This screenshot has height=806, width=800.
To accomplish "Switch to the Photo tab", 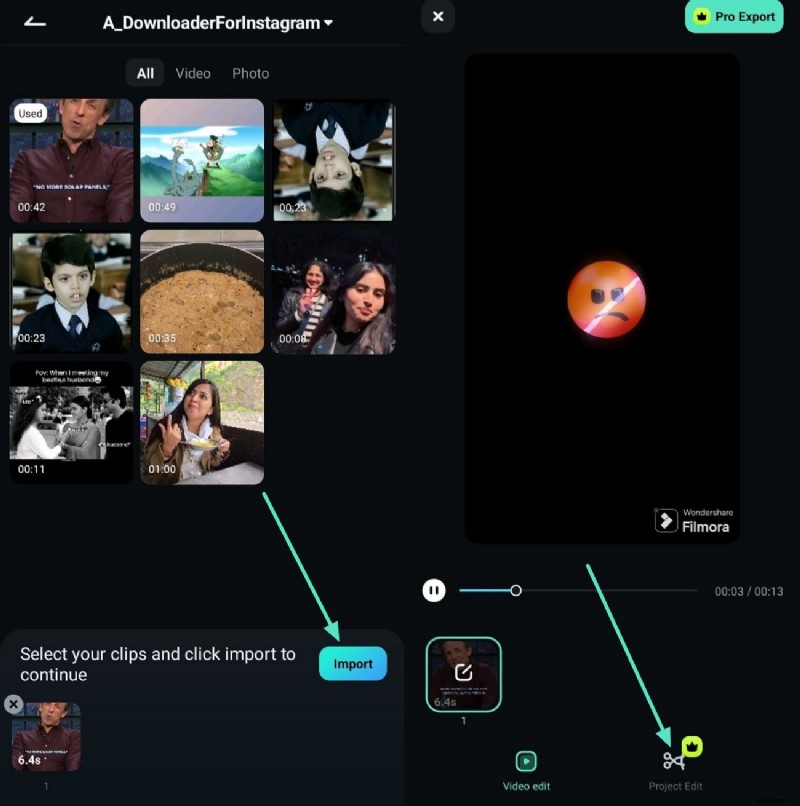I will click(250, 72).
